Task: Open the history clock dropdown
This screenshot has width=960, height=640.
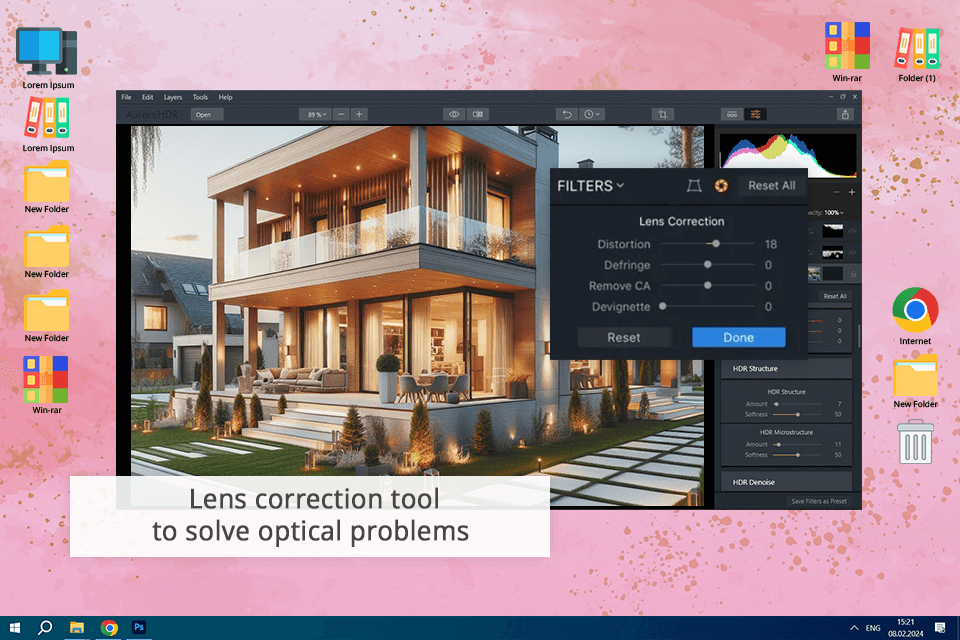Action: 592,115
